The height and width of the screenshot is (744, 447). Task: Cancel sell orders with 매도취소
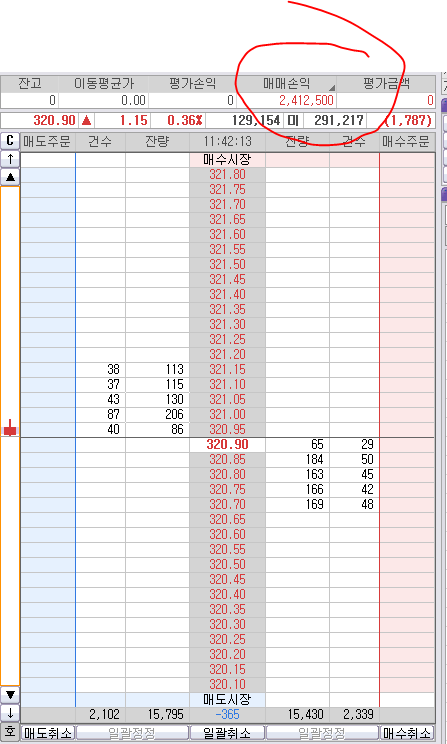point(48,733)
